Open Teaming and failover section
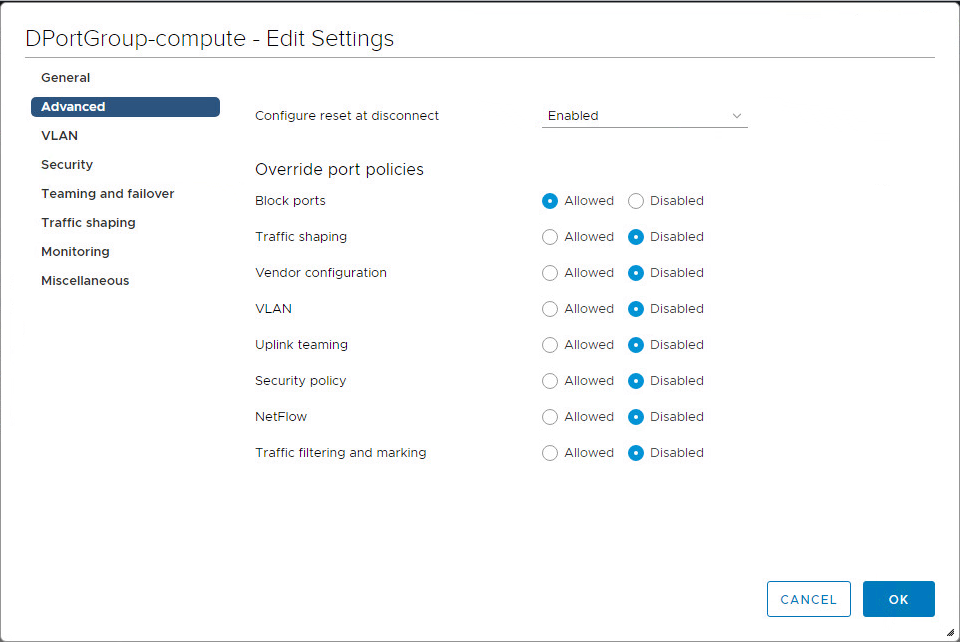Image resolution: width=960 pixels, height=642 pixels. click(108, 194)
